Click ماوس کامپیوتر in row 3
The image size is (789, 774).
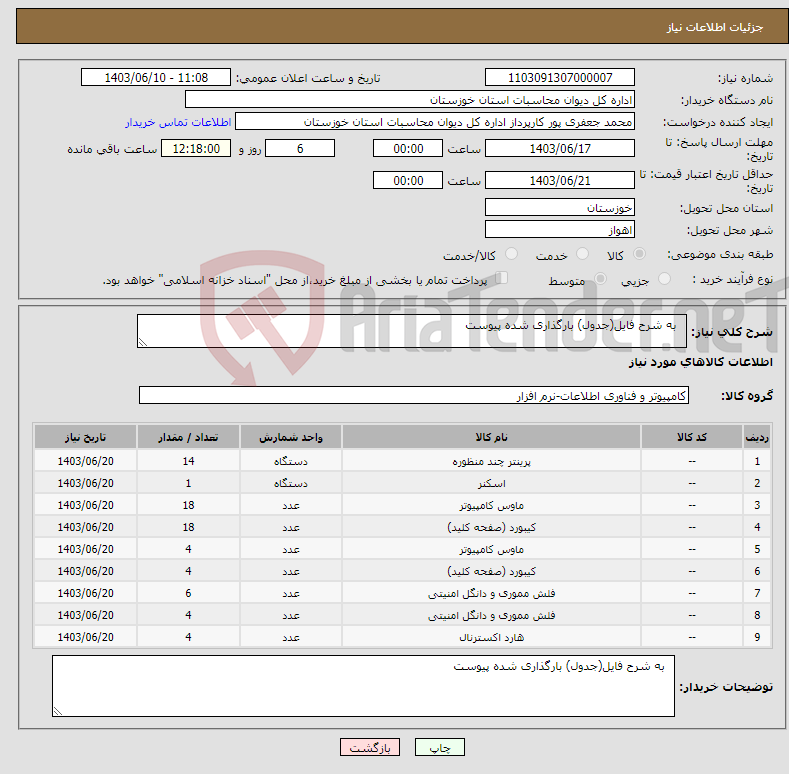pos(491,505)
